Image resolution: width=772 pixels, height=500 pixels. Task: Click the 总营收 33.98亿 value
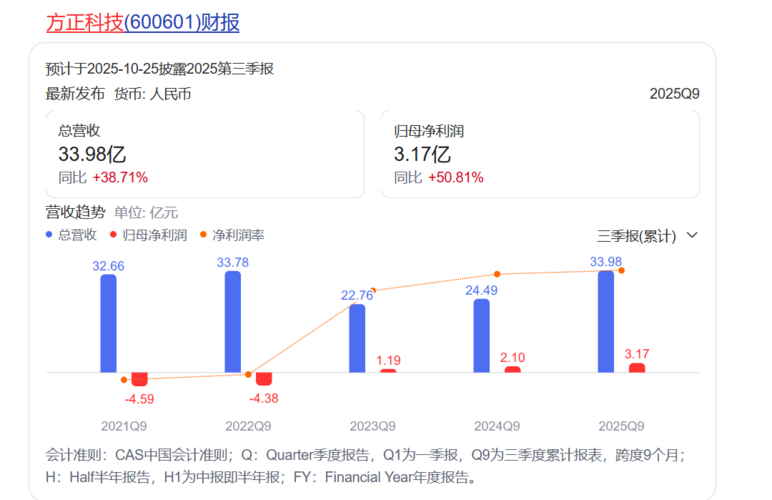click(x=92, y=154)
